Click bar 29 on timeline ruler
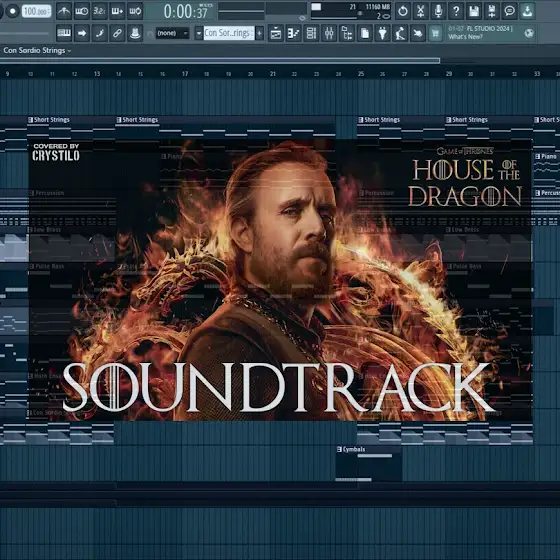Image resolution: width=560 pixels, height=560 pixels. 449,74
